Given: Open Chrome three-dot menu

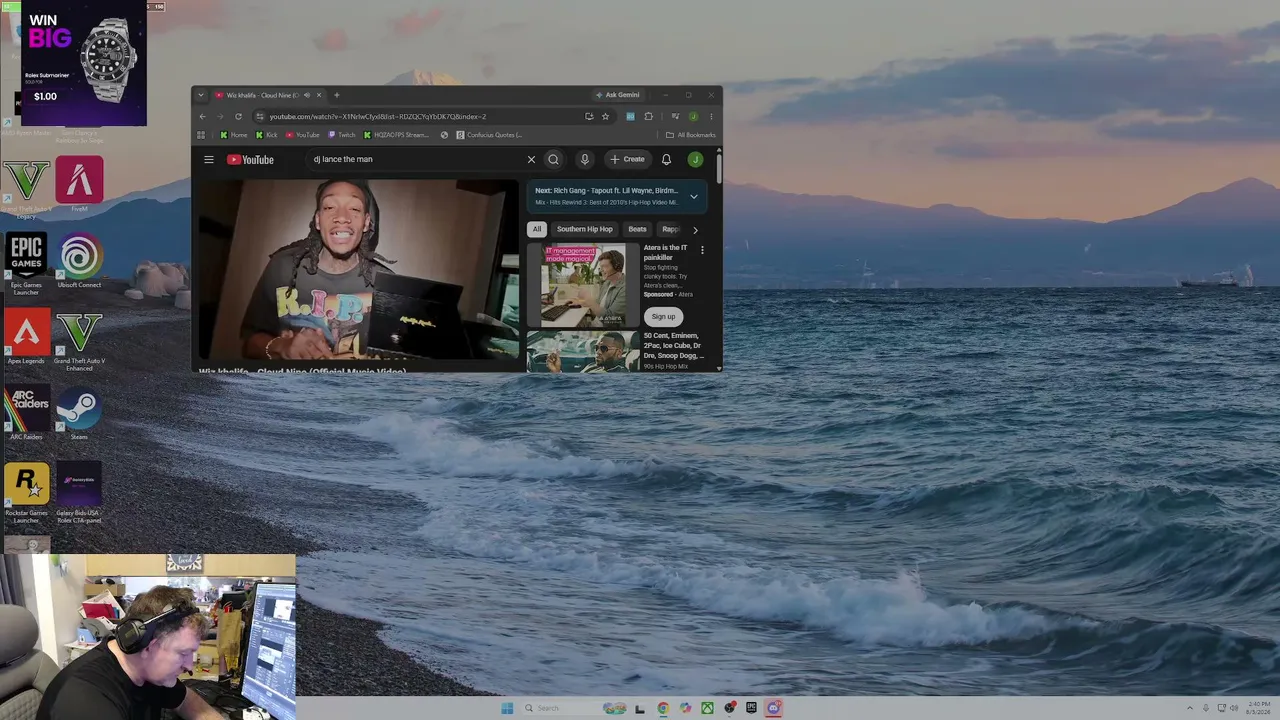Looking at the screenshot, I should tap(711, 116).
